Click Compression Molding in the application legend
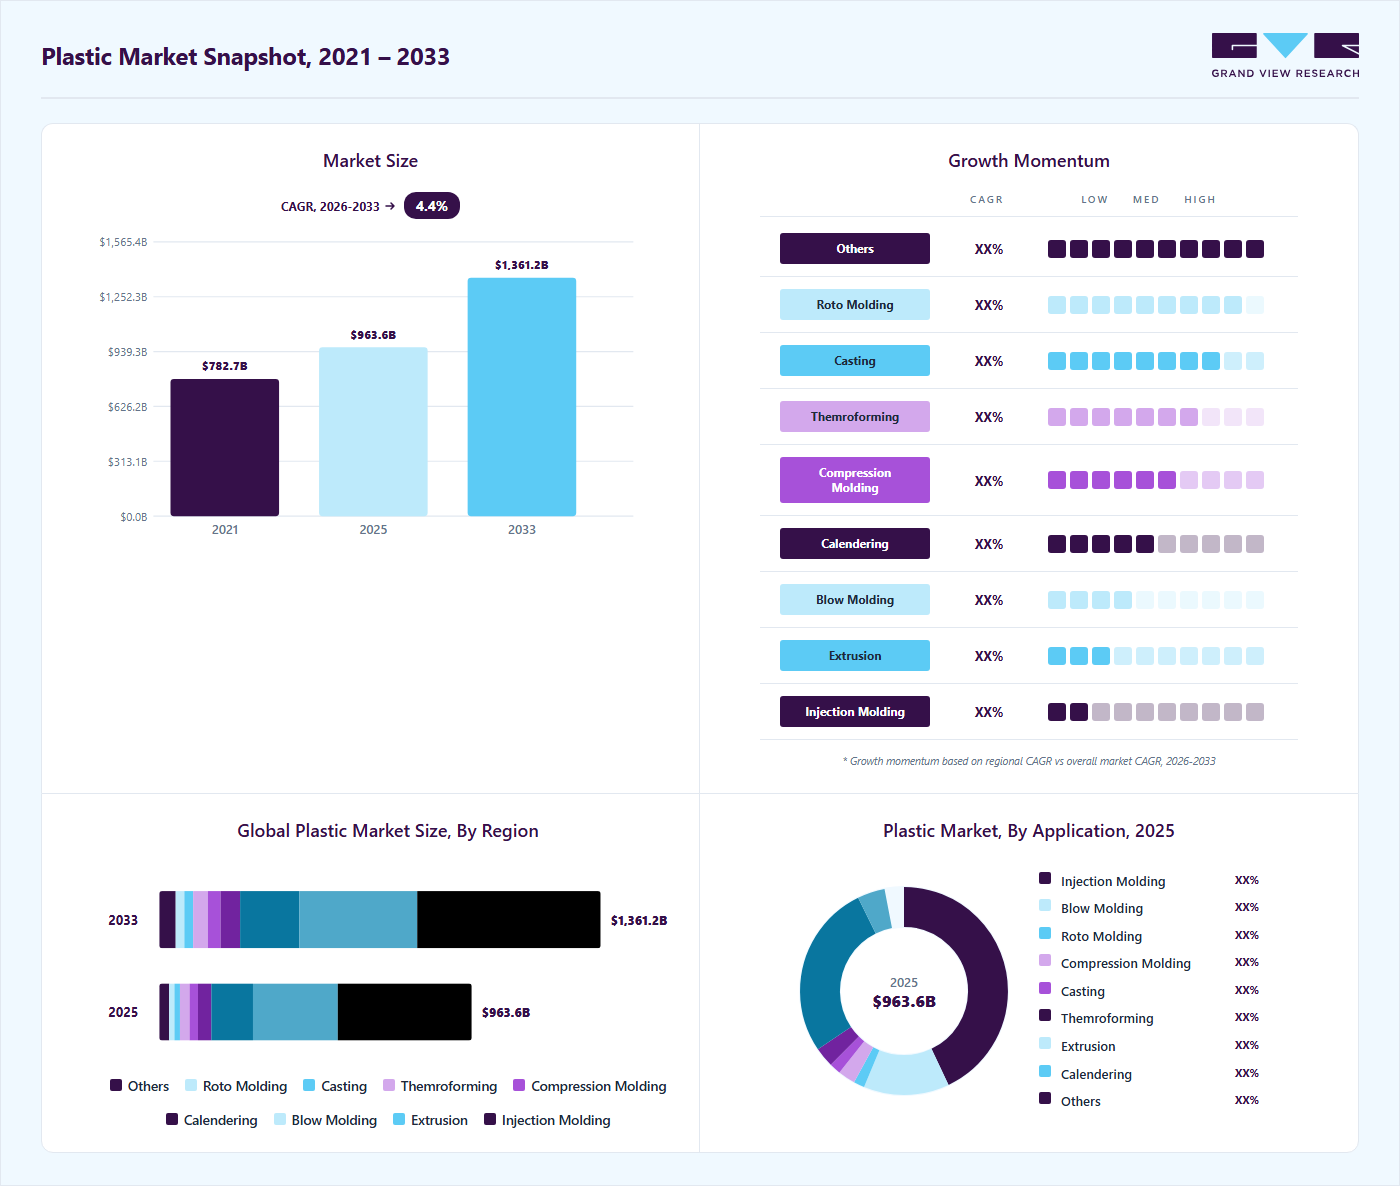This screenshot has width=1400, height=1187. 1126,963
